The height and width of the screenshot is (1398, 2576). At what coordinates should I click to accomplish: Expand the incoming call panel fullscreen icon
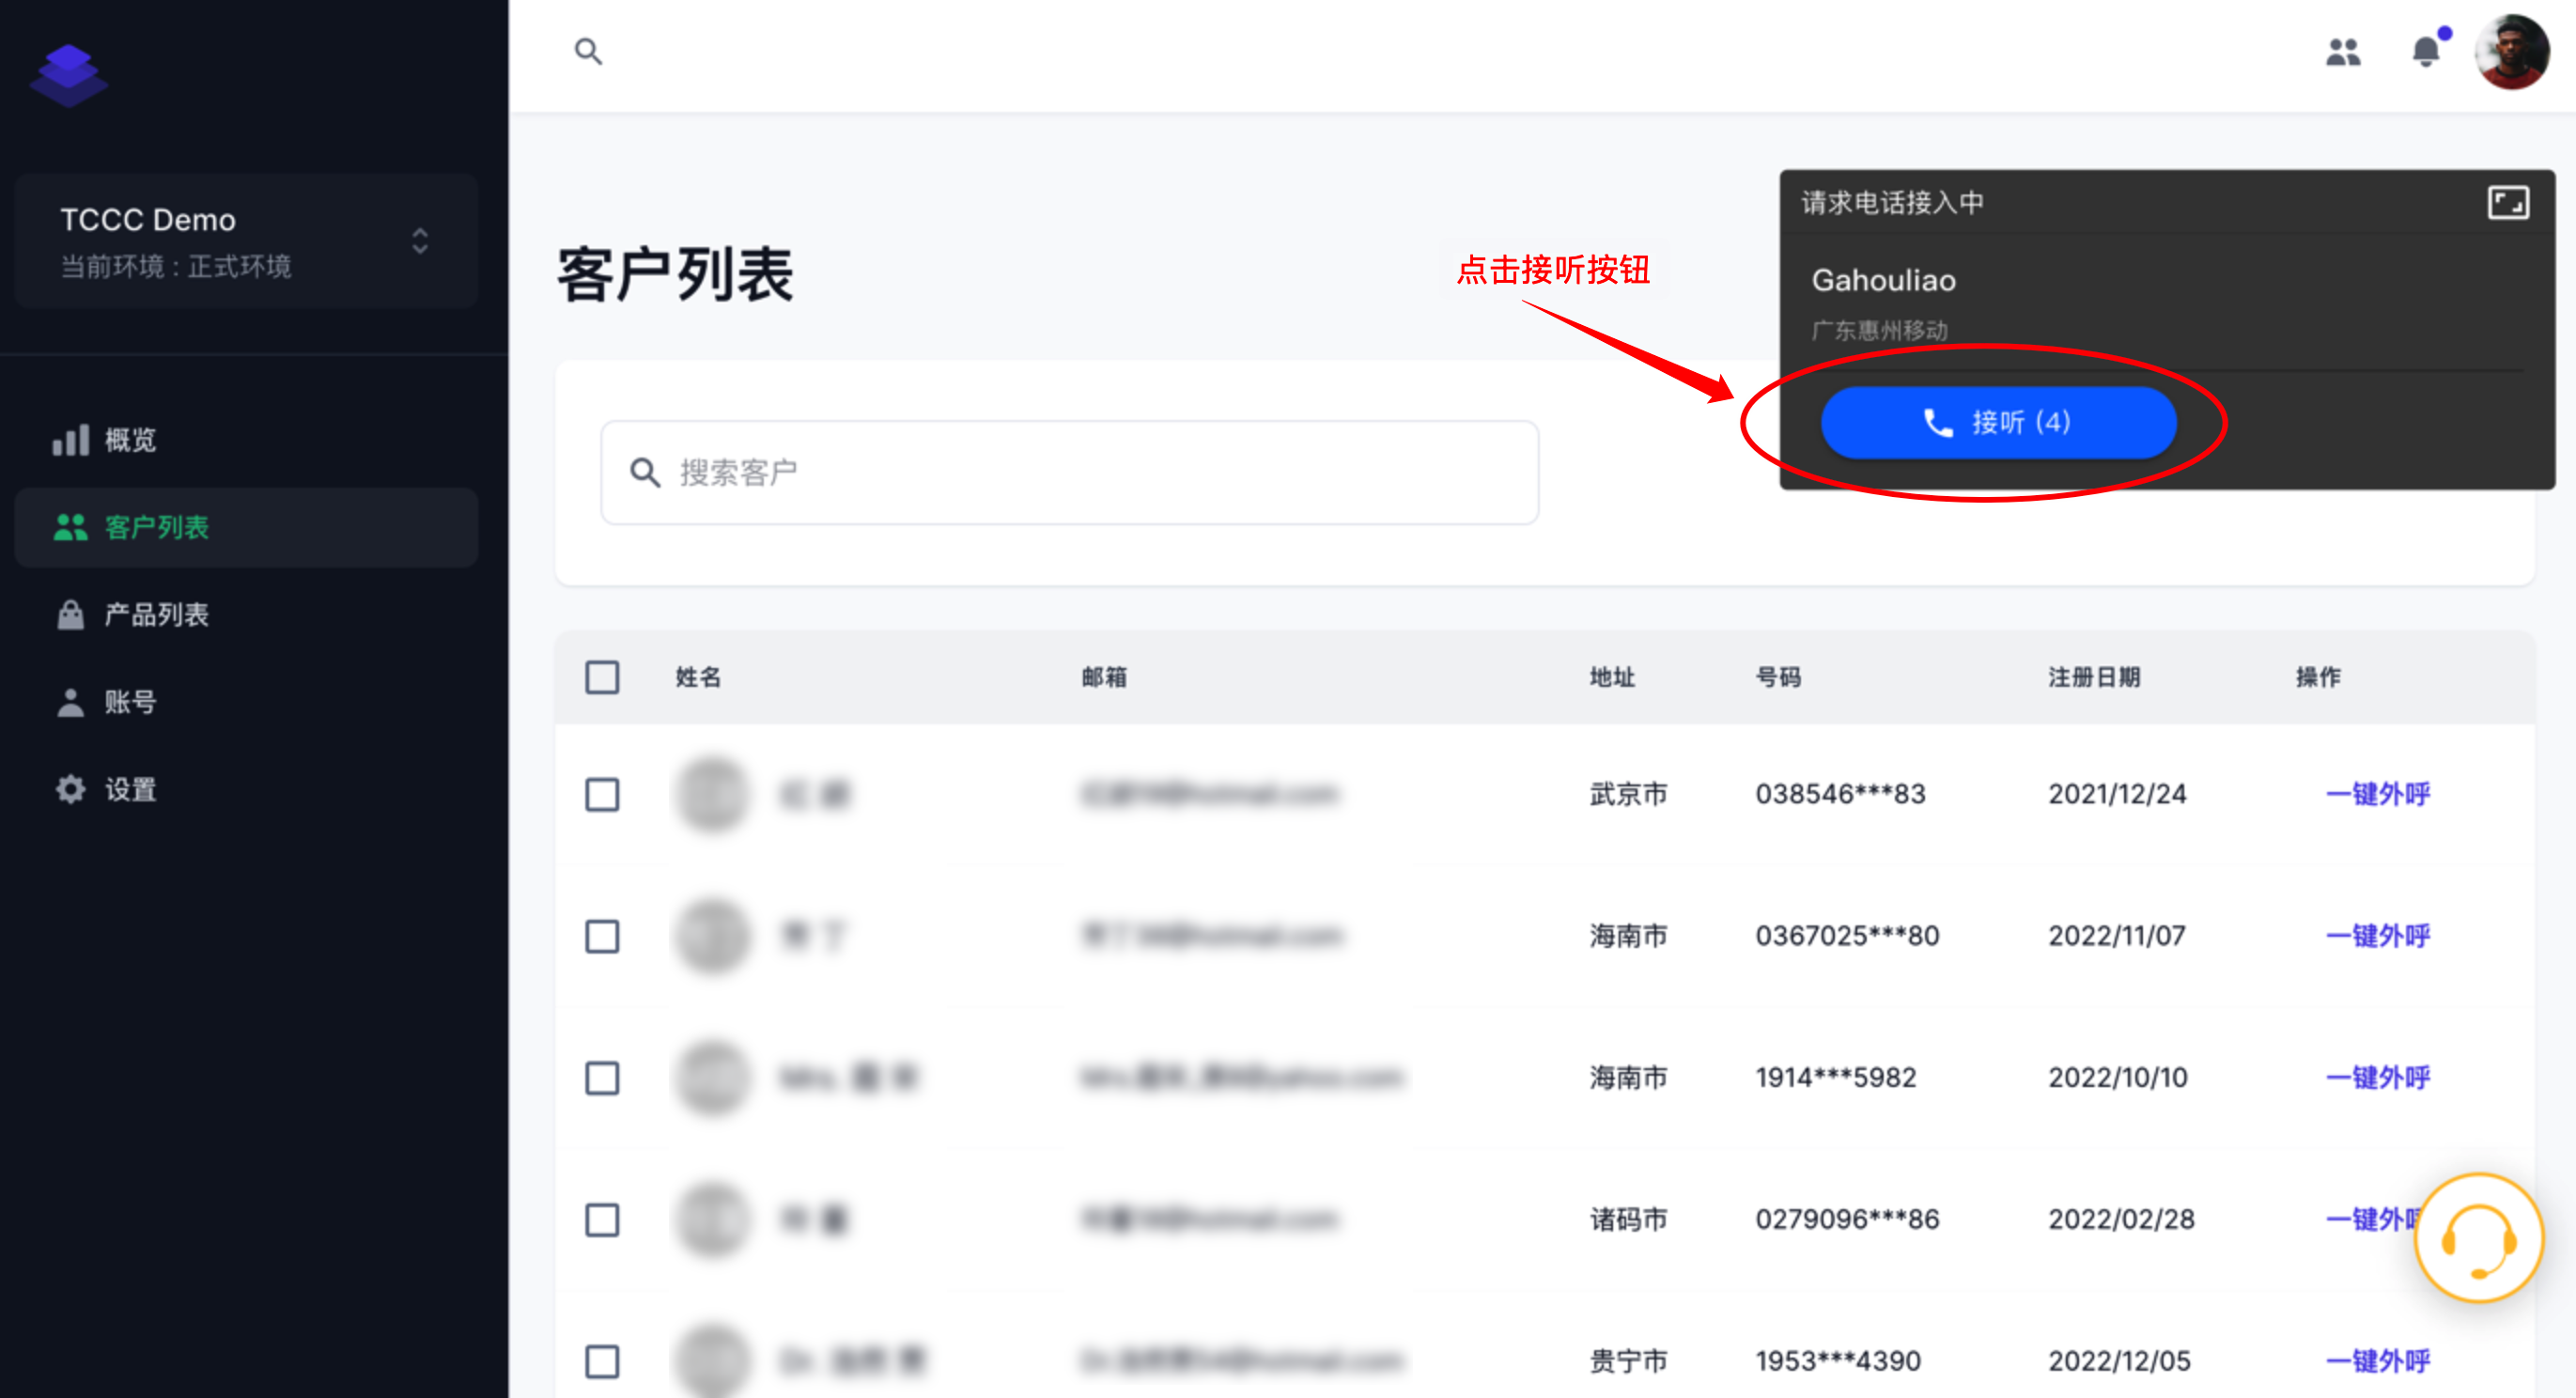tap(2507, 203)
